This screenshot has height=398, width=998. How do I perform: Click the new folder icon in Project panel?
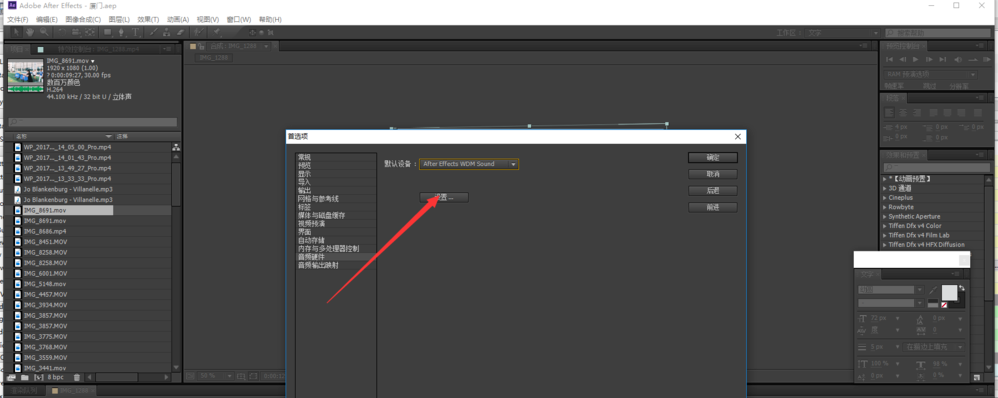pyautogui.click(x=24, y=378)
